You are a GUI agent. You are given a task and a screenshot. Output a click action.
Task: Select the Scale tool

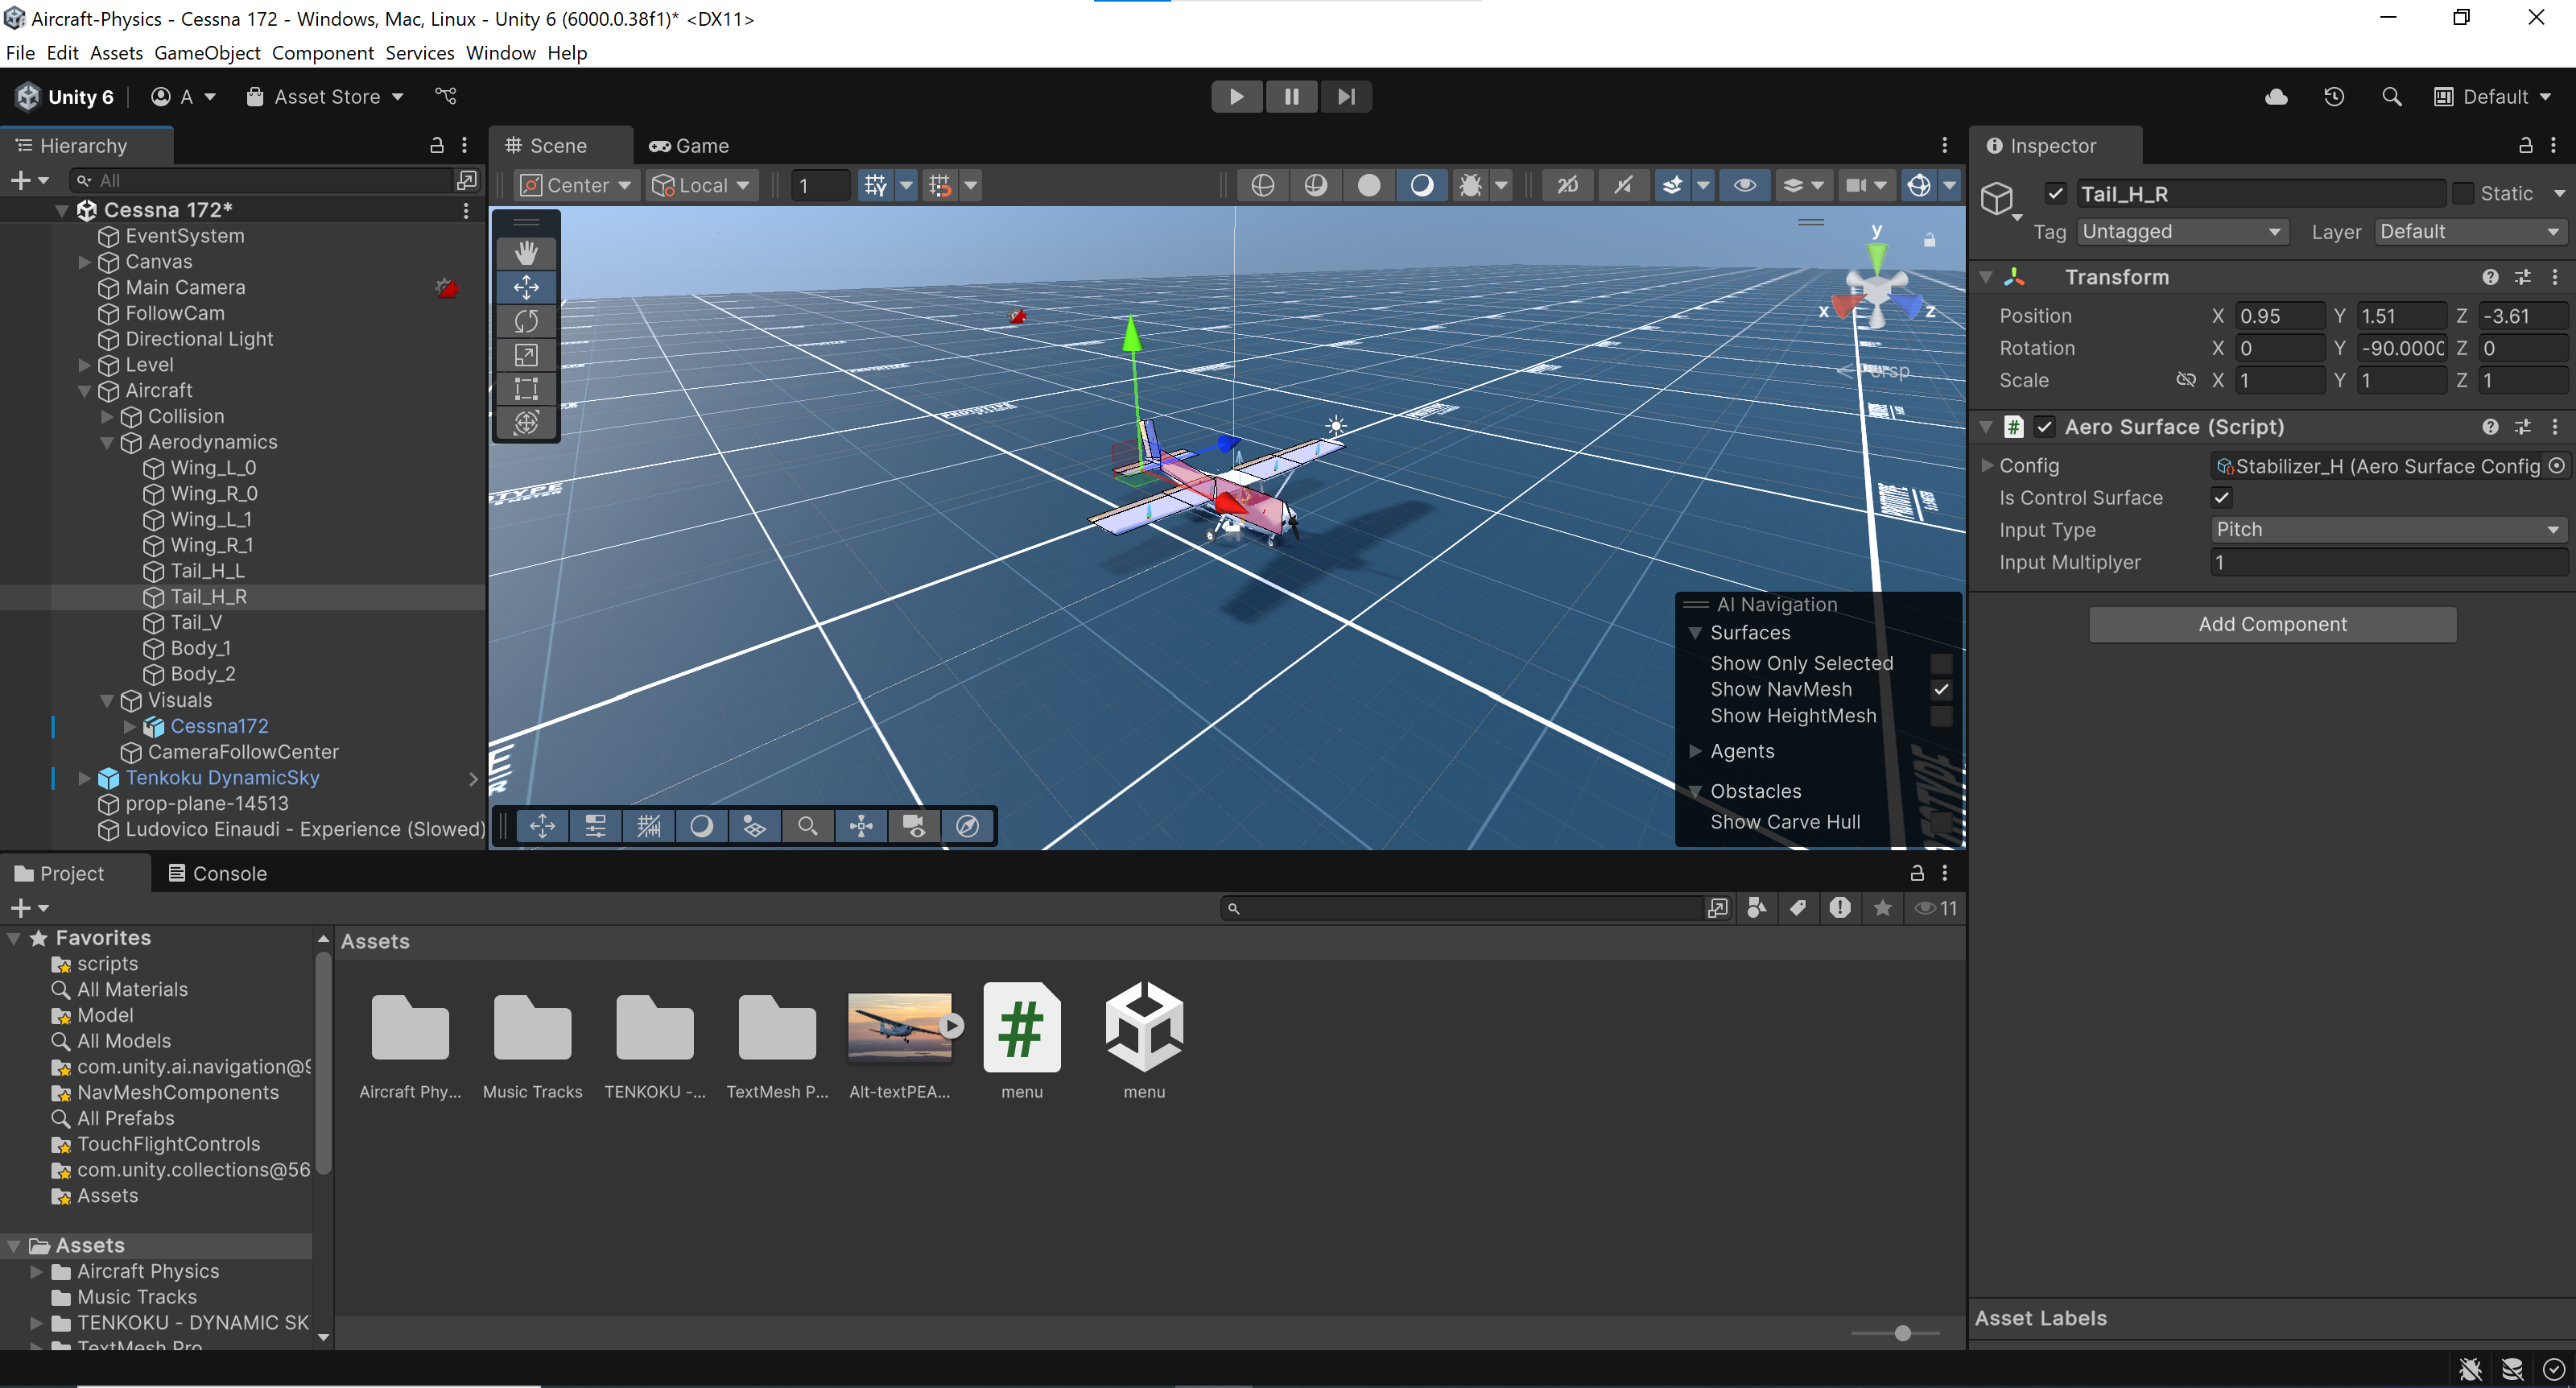[x=526, y=355]
